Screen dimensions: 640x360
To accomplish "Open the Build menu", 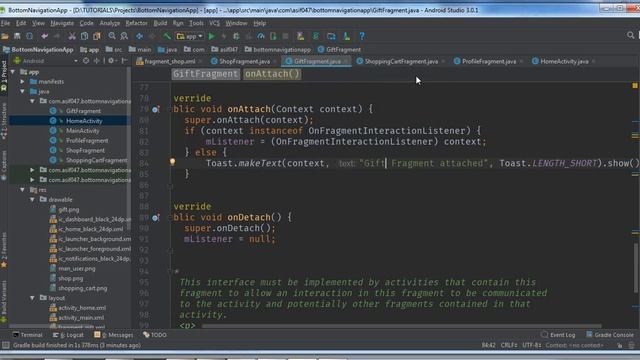I will 160,23.
